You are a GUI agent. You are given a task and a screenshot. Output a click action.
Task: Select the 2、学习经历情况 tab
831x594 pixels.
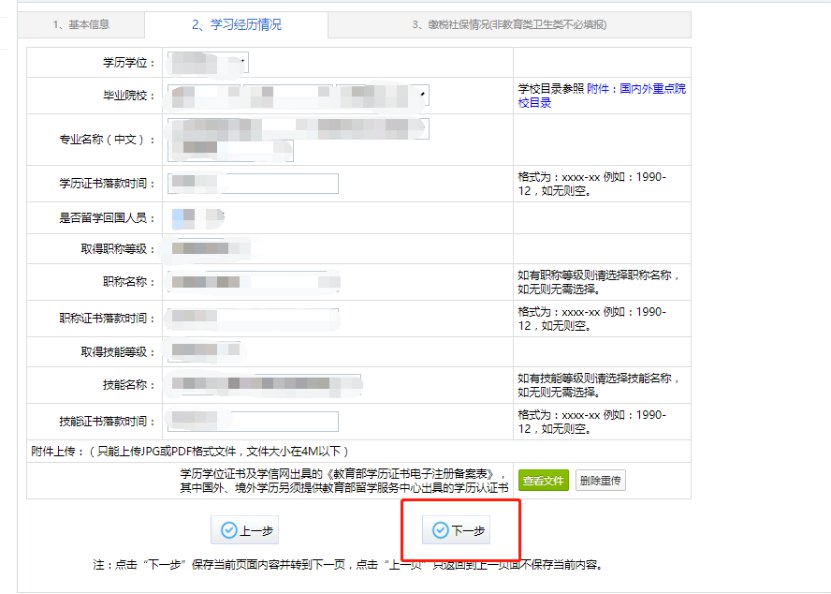tap(236, 24)
